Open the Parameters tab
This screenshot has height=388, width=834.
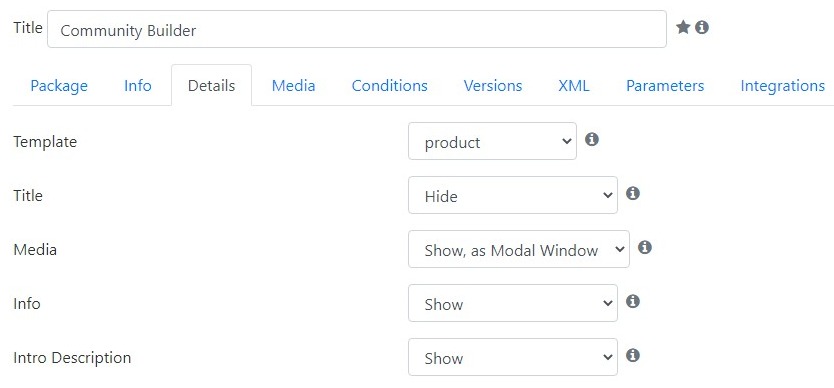(x=665, y=86)
